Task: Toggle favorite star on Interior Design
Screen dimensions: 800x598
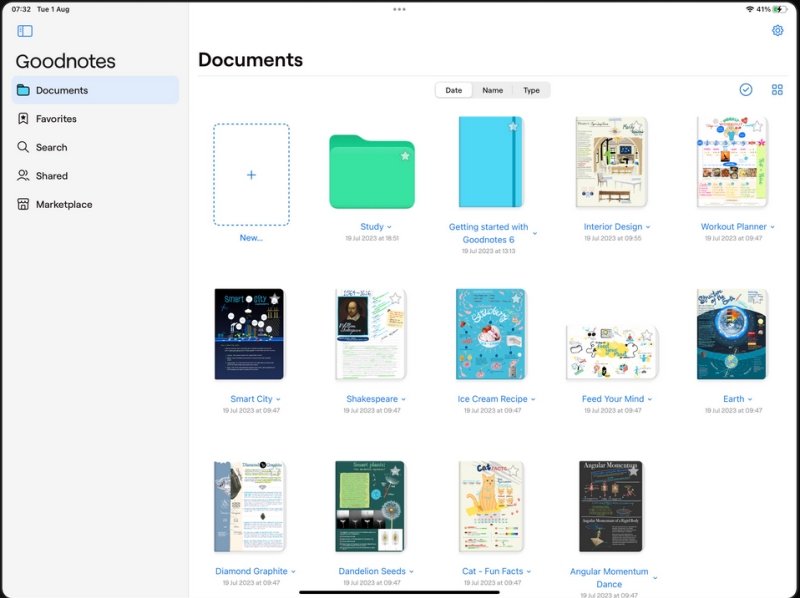Action: click(x=637, y=127)
